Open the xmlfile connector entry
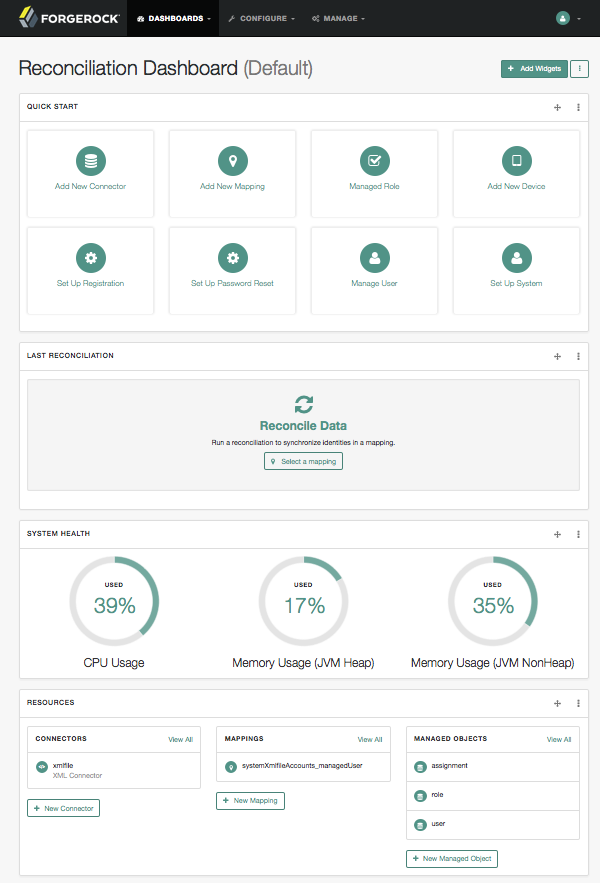The width and height of the screenshot is (600, 883). (114, 770)
